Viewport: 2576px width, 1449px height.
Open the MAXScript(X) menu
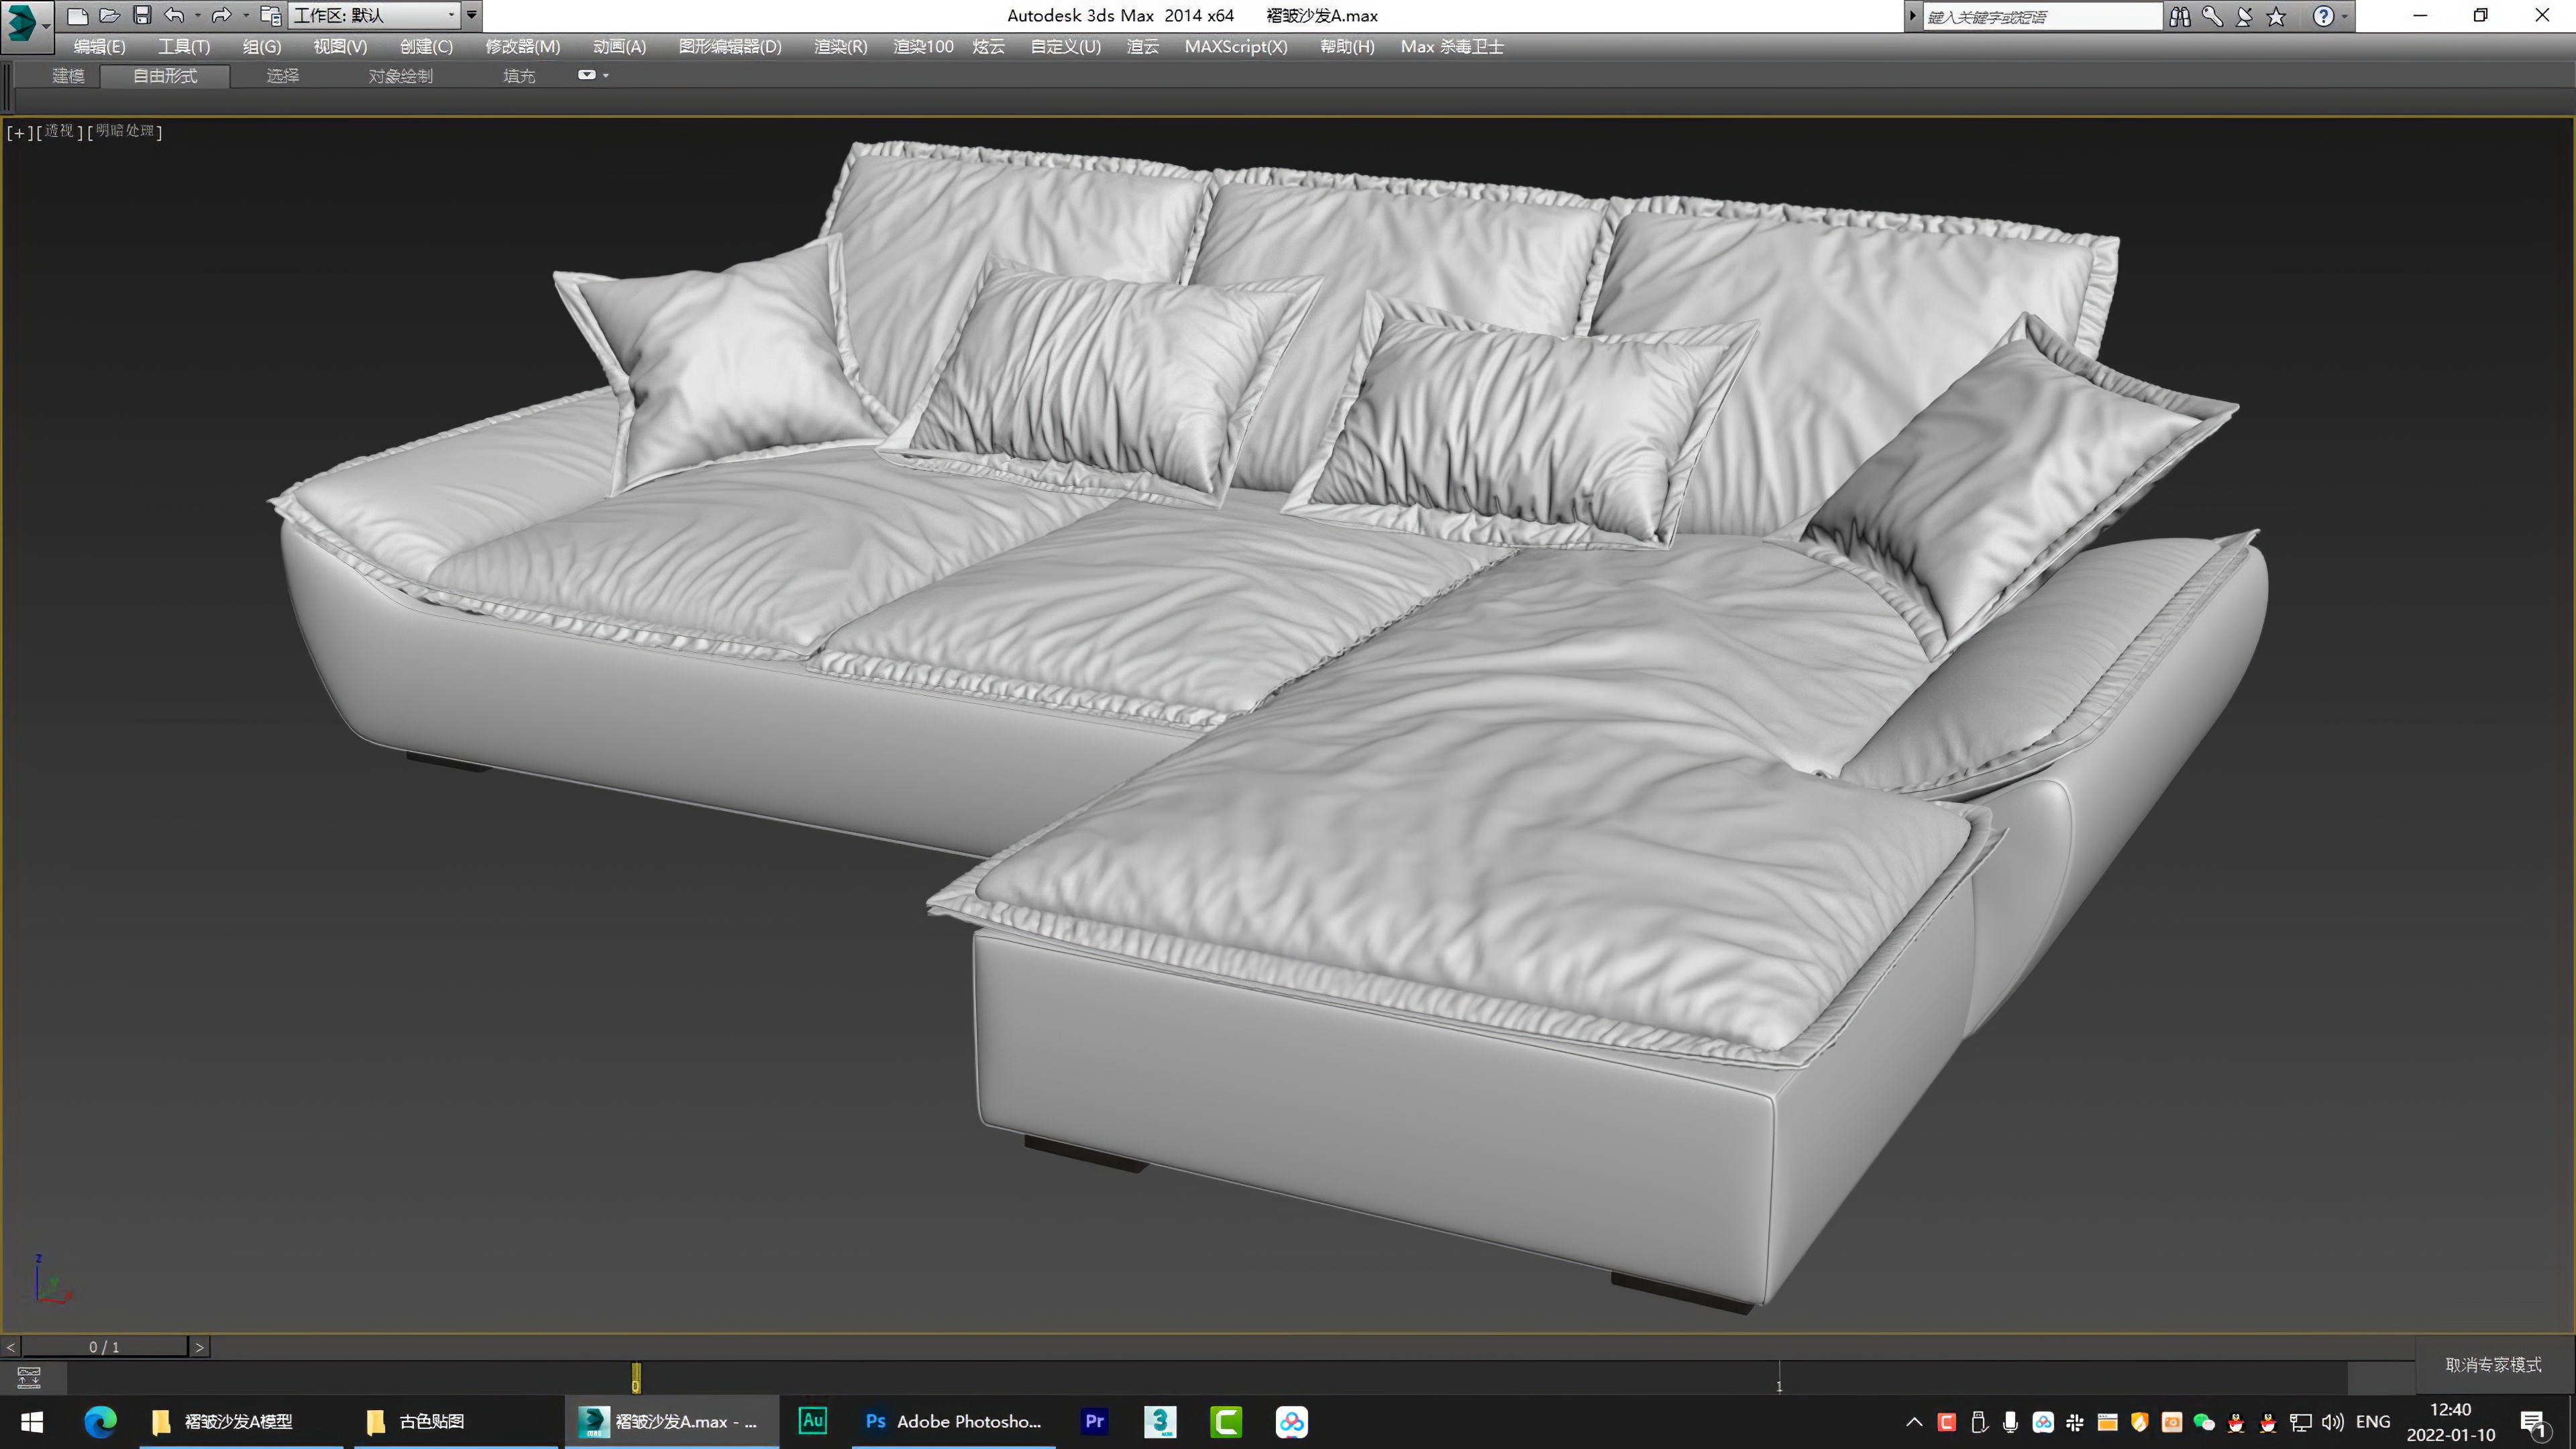tap(1236, 46)
